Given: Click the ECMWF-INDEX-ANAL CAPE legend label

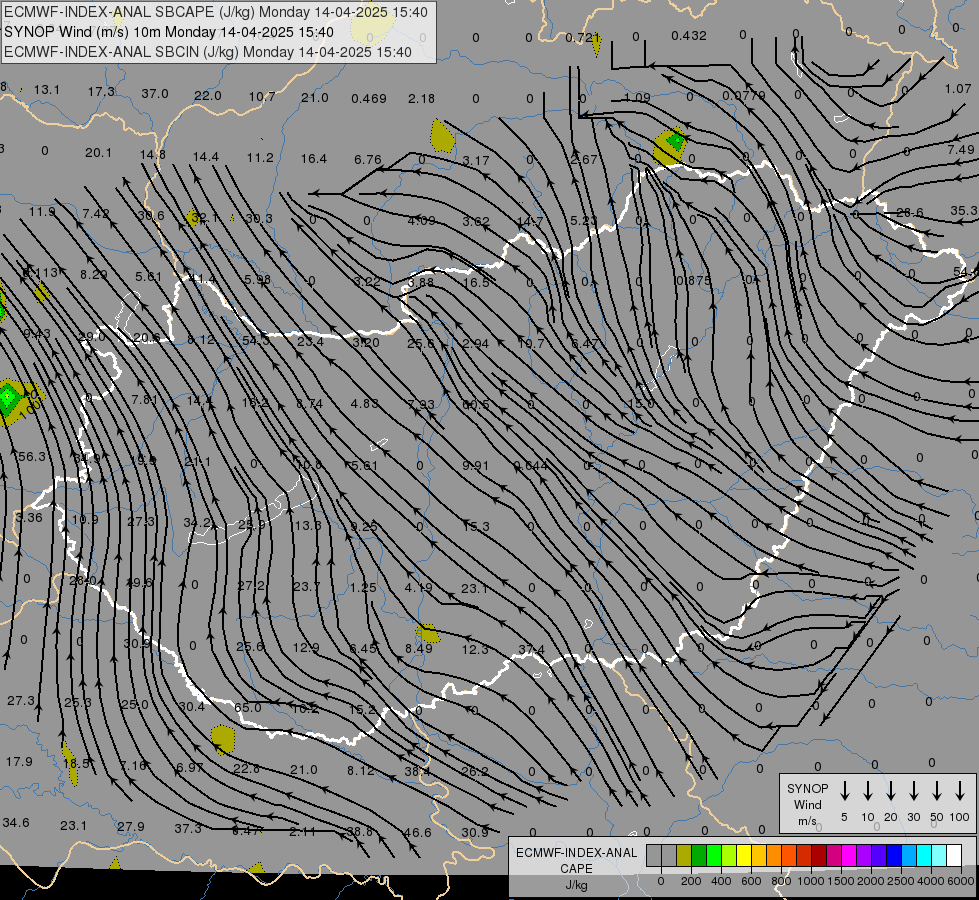Looking at the screenshot, I should point(576,861).
